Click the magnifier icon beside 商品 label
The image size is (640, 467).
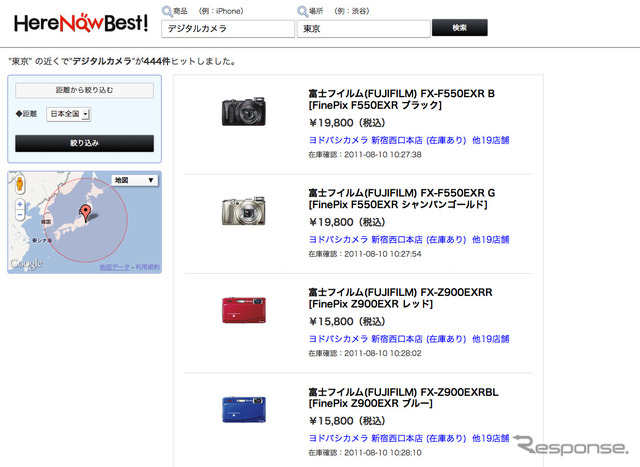pos(167,11)
